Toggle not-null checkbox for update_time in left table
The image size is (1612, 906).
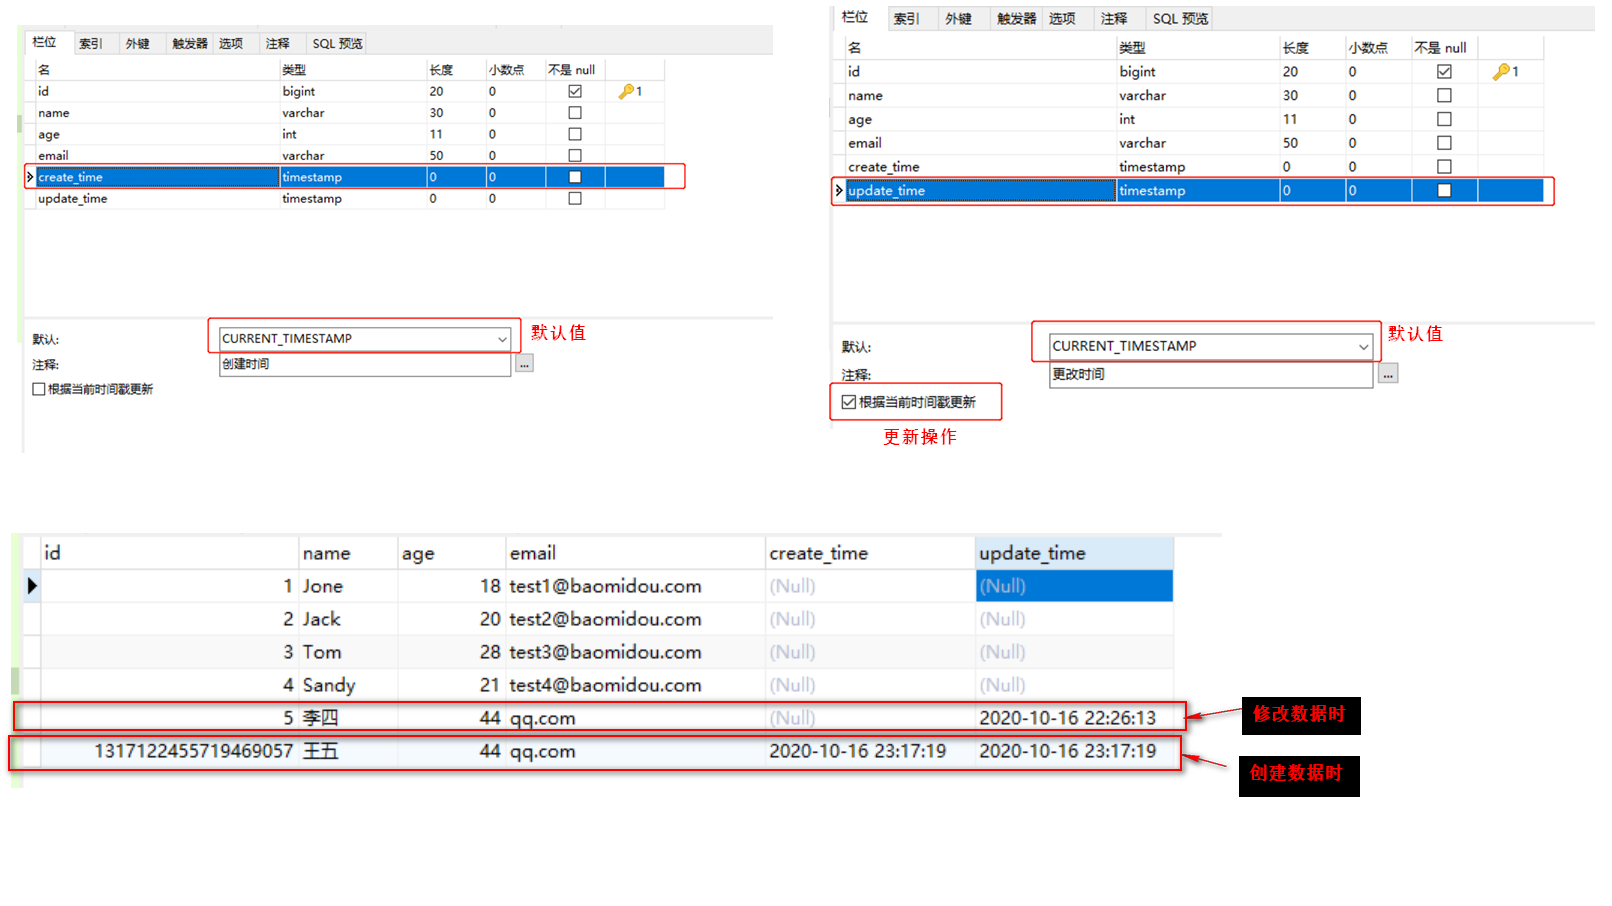click(575, 199)
